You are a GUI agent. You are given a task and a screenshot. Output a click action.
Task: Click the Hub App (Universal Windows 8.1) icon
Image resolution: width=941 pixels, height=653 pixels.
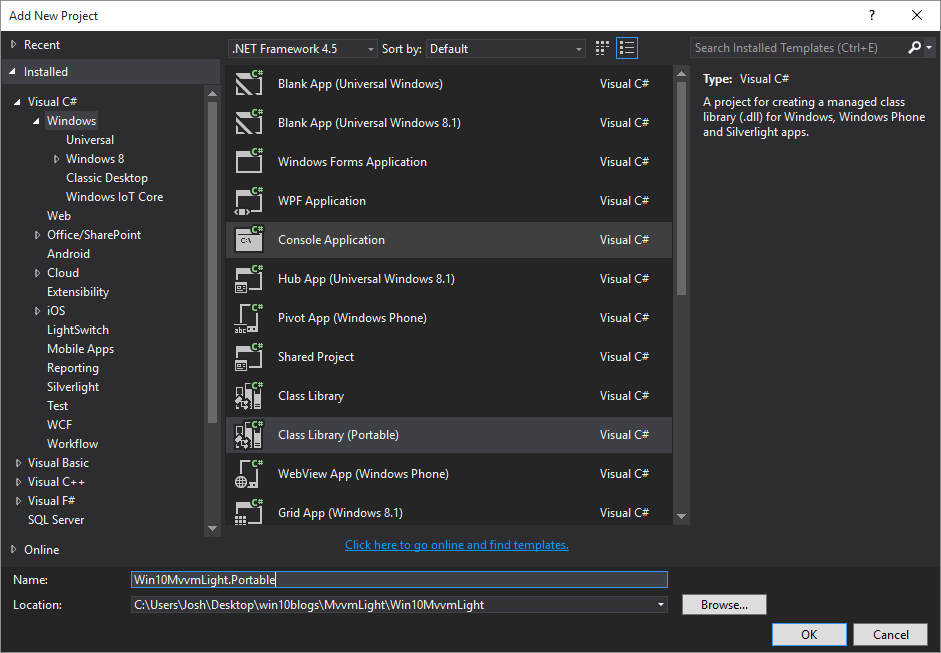click(249, 278)
